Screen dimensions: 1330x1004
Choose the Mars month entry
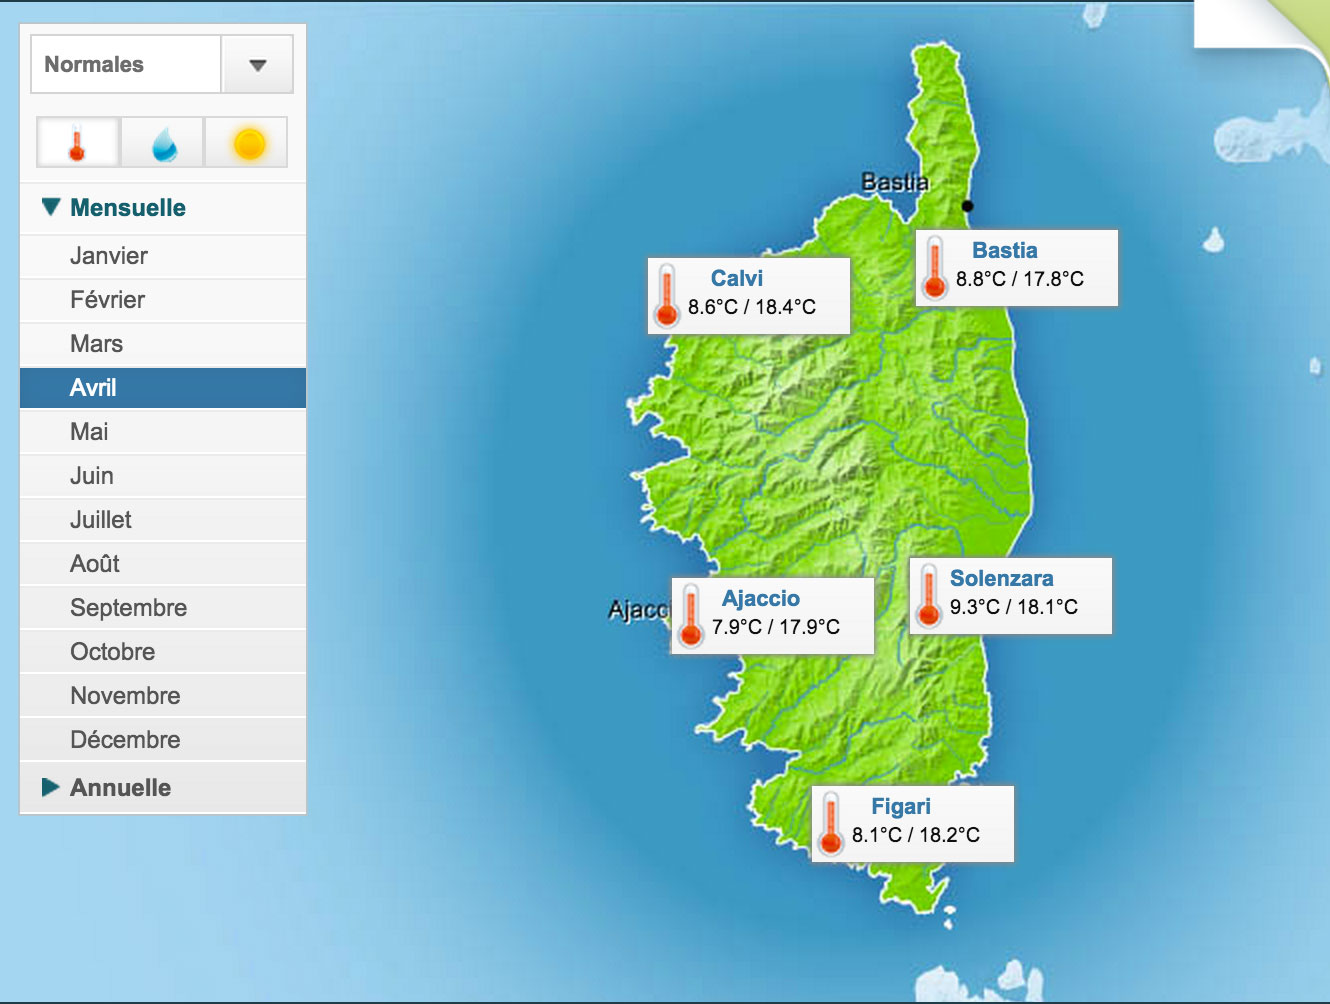(163, 344)
